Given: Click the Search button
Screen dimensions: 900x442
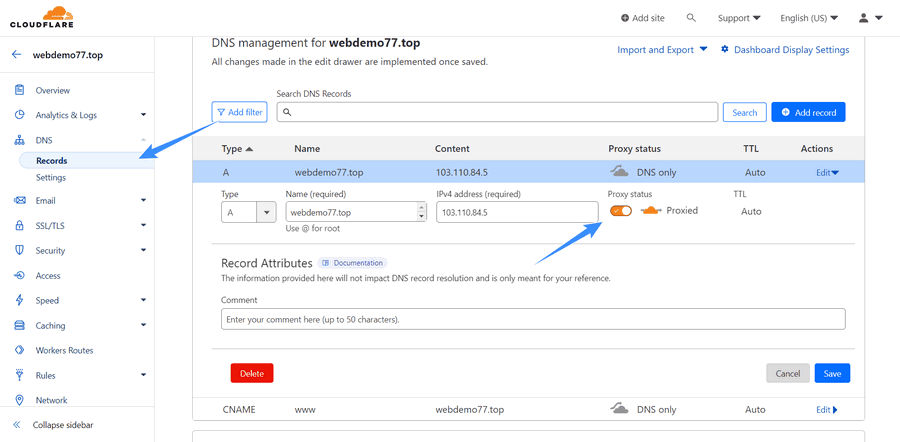Looking at the screenshot, I should [744, 113].
